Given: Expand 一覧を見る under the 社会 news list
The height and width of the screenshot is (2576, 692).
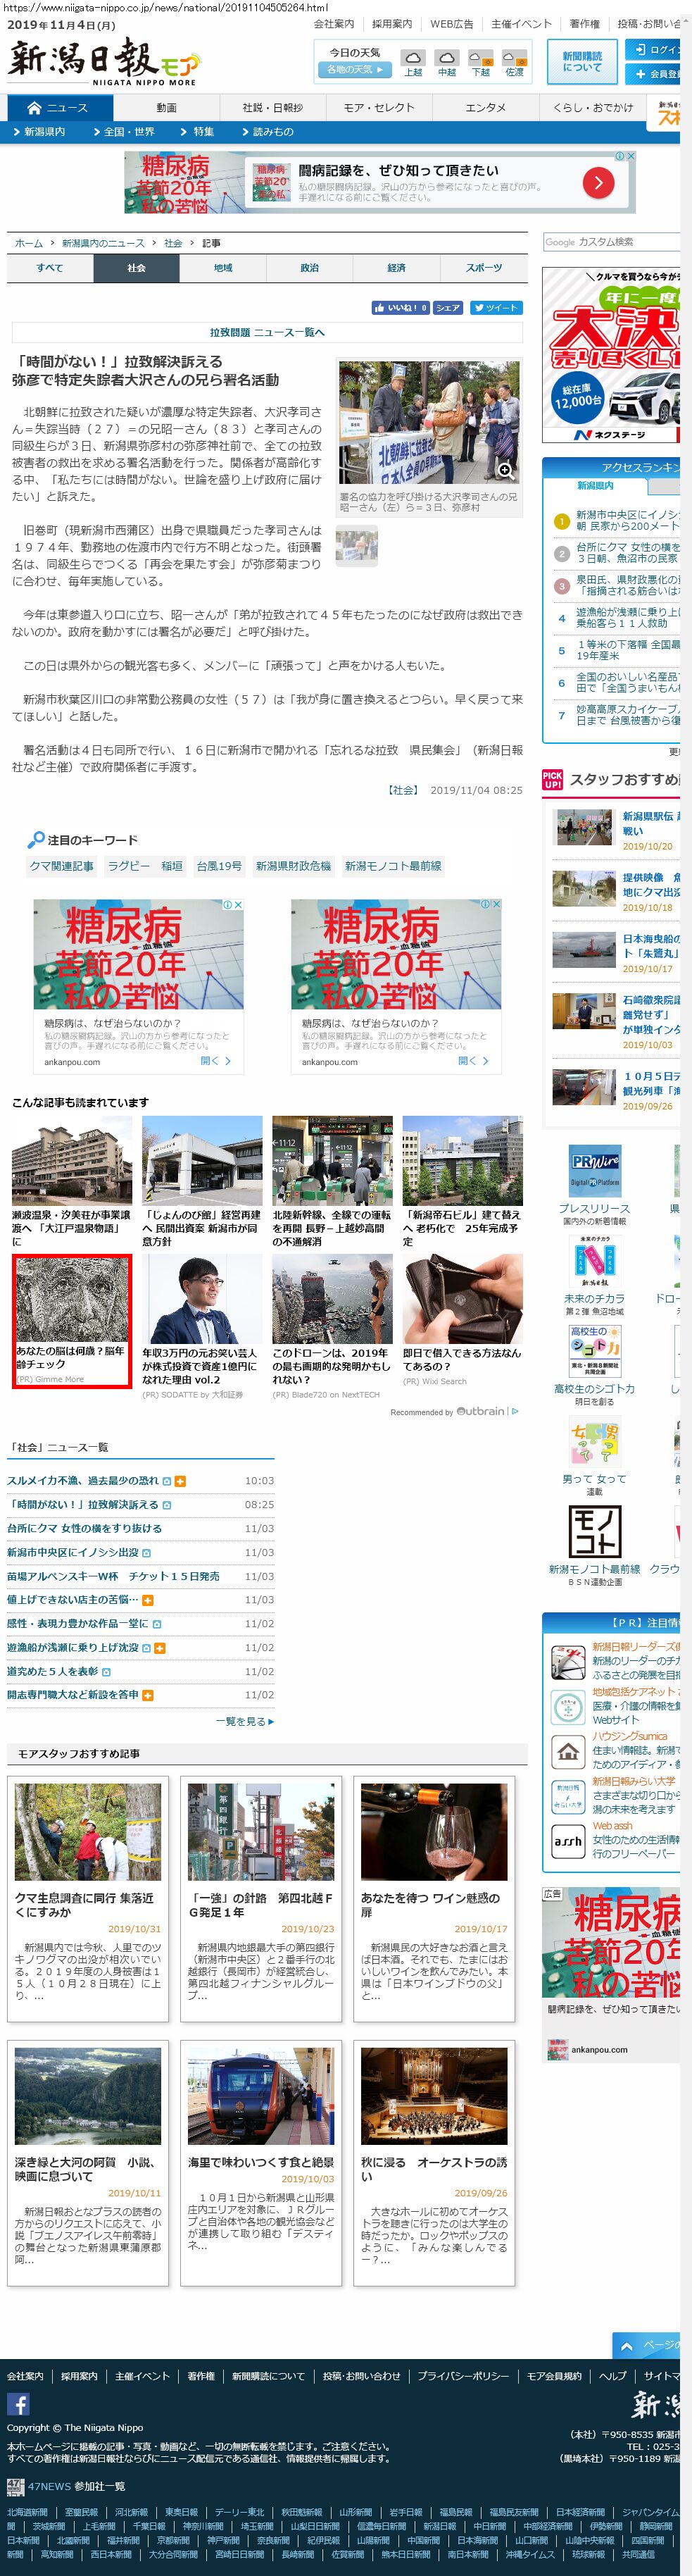Looking at the screenshot, I should 245,1721.
